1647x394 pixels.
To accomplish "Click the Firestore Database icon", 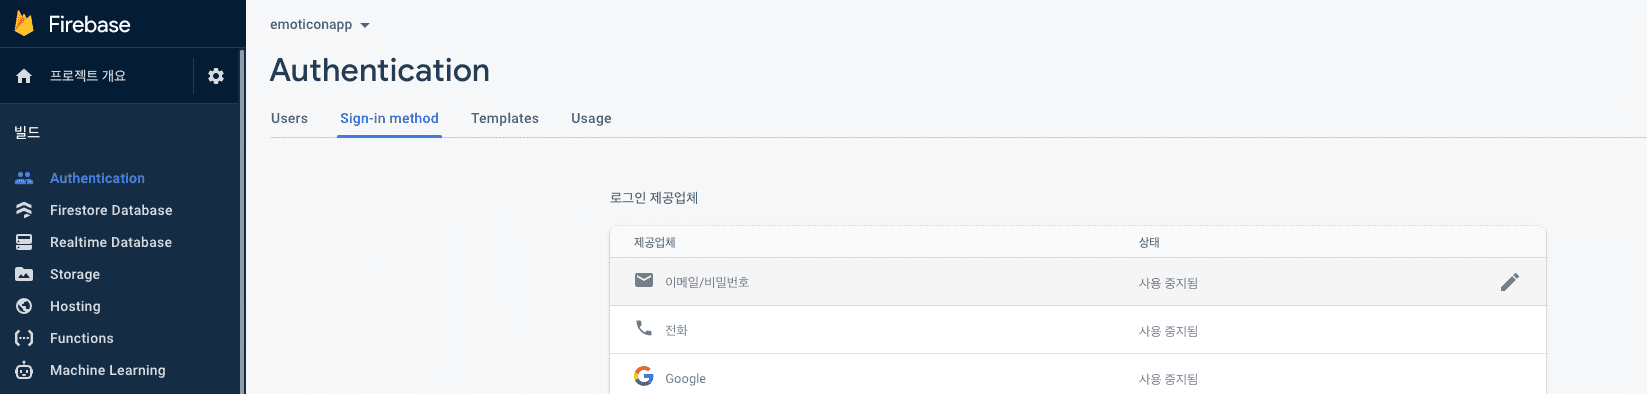I will 24,210.
